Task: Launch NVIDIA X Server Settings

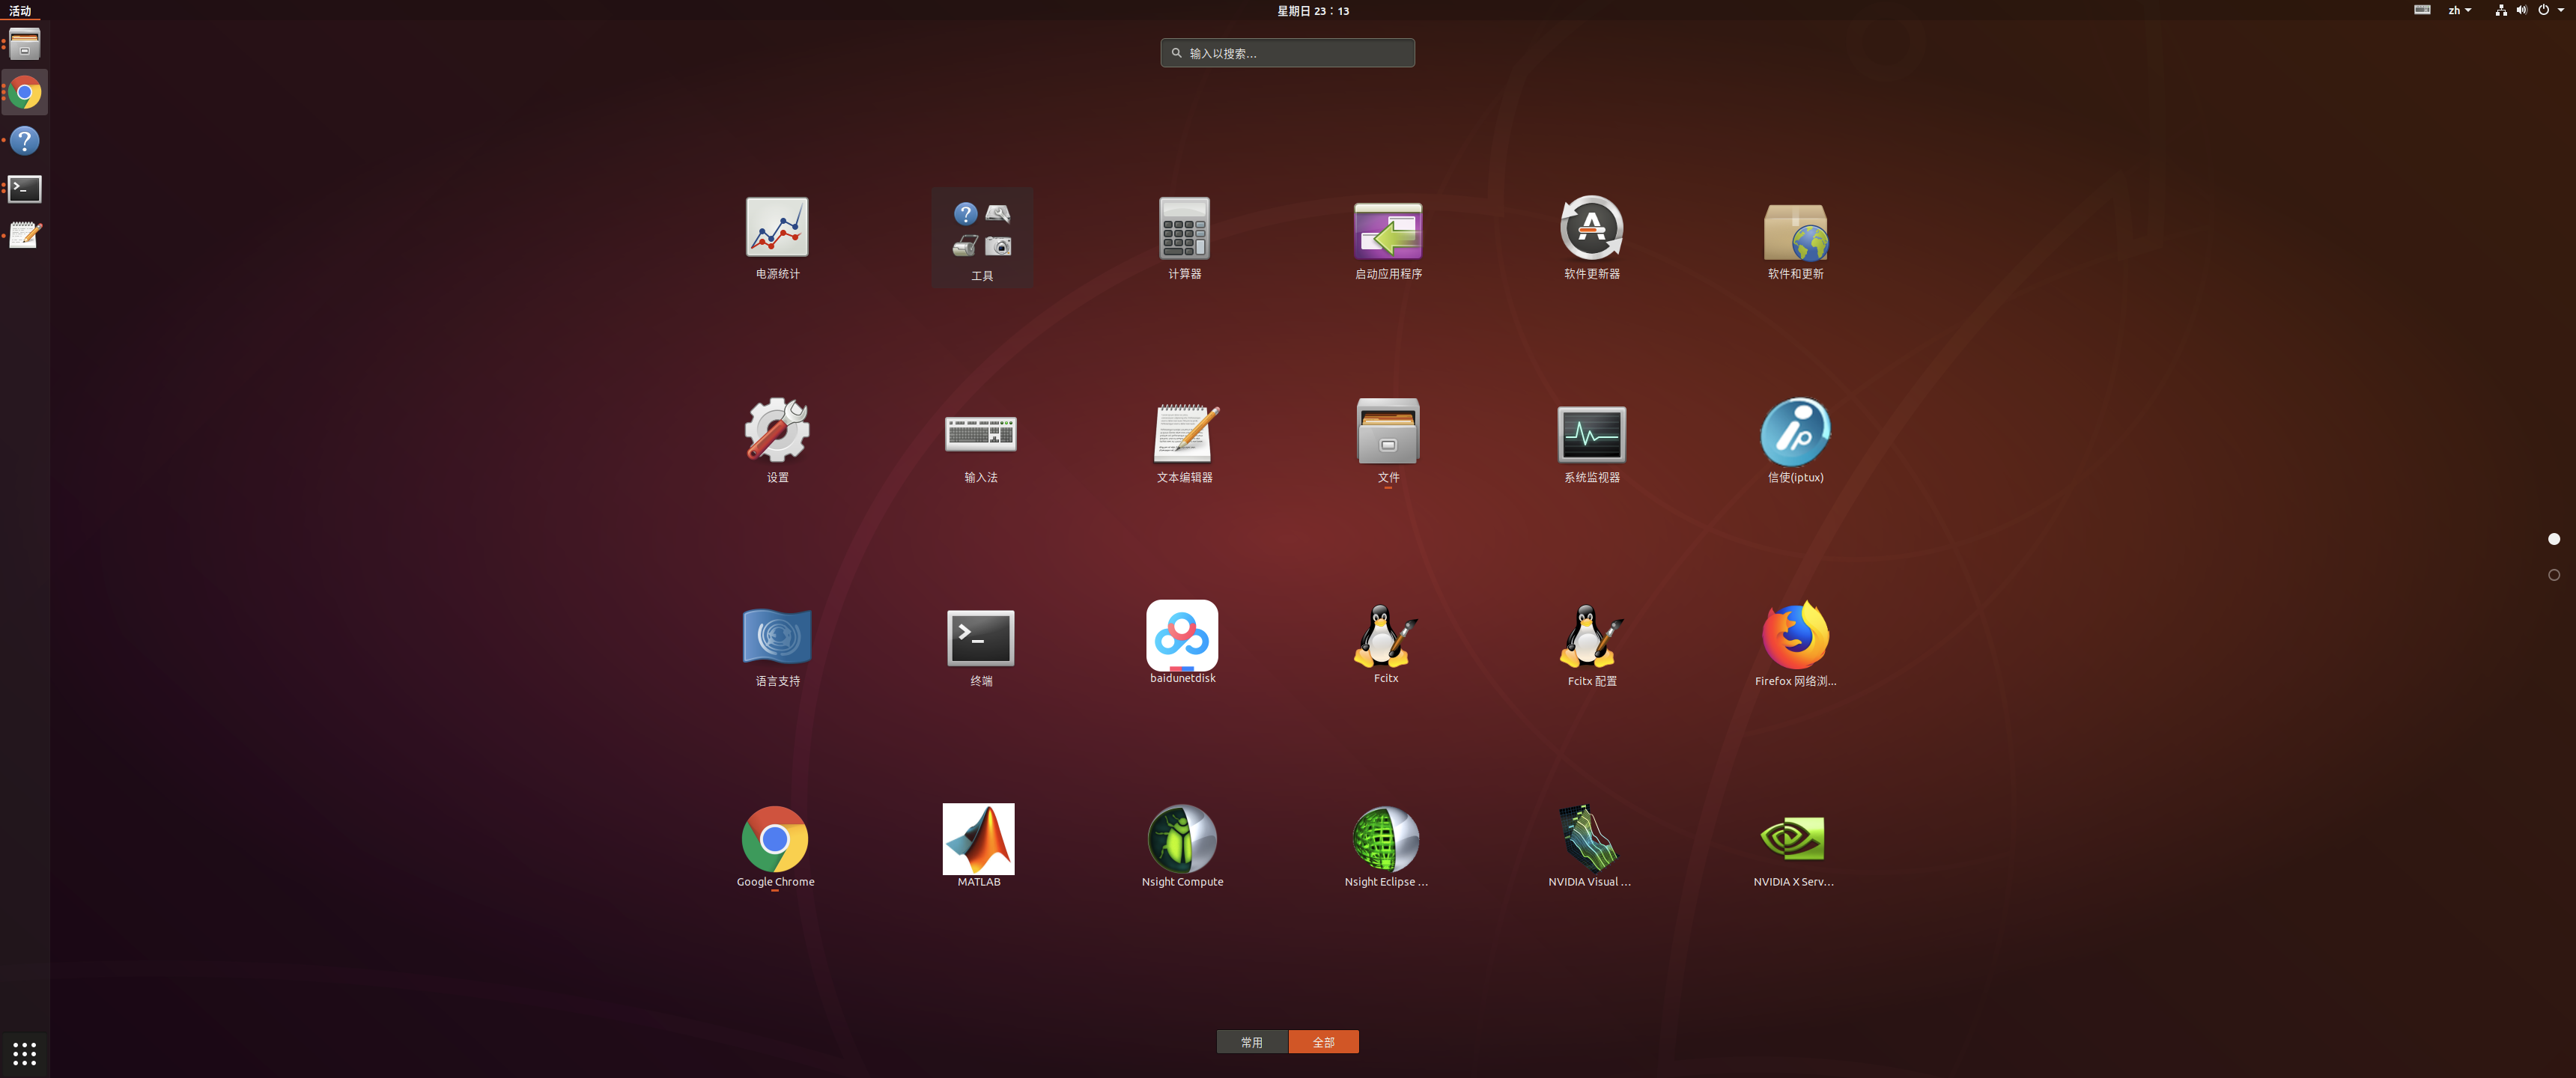Action: point(1793,840)
